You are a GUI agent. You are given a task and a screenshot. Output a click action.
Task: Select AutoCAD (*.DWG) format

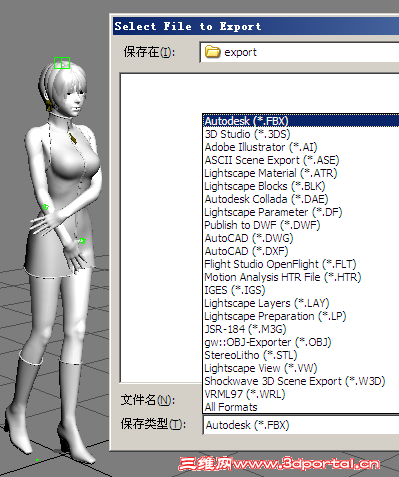click(x=301, y=238)
